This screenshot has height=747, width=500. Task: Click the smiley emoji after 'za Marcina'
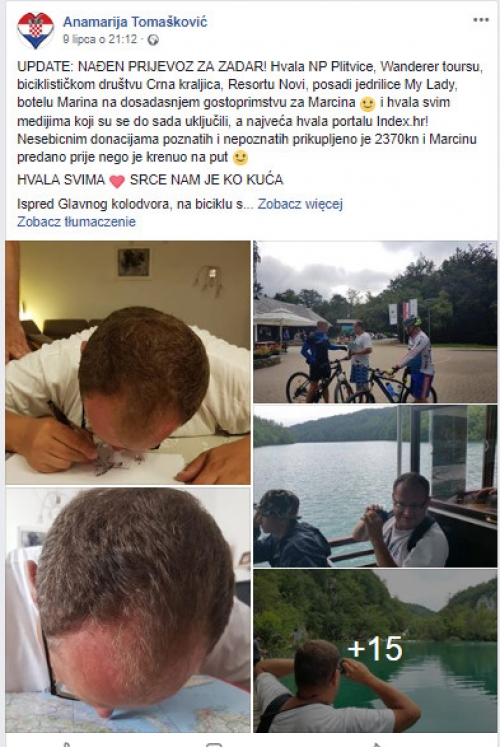[x=367, y=103]
